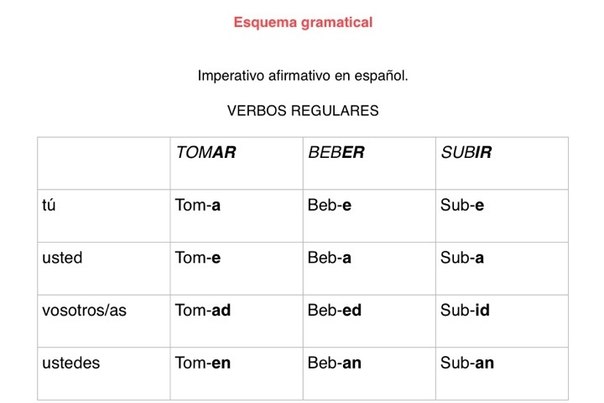Click the "vosotros/as" row label
The width and height of the screenshot is (604, 403).
(x=85, y=310)
